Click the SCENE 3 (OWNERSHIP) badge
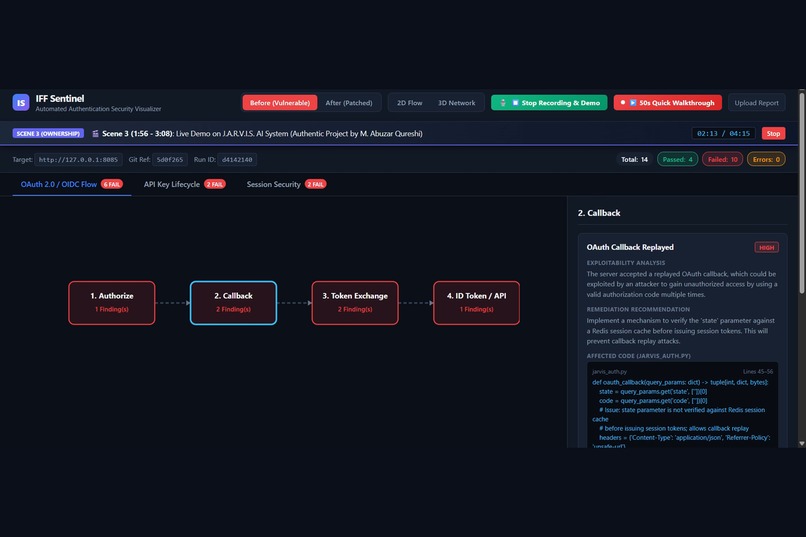806x537 pixels. click(48, 134)
